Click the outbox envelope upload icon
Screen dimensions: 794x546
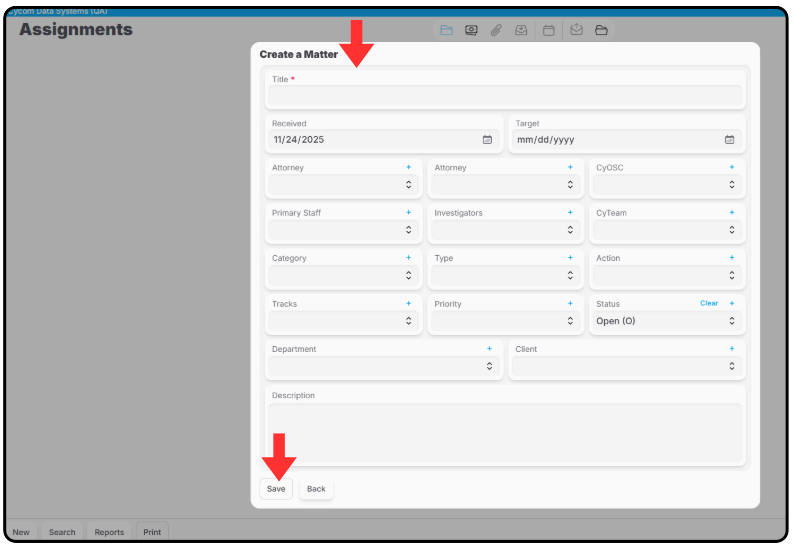click(x=576, y=30)
